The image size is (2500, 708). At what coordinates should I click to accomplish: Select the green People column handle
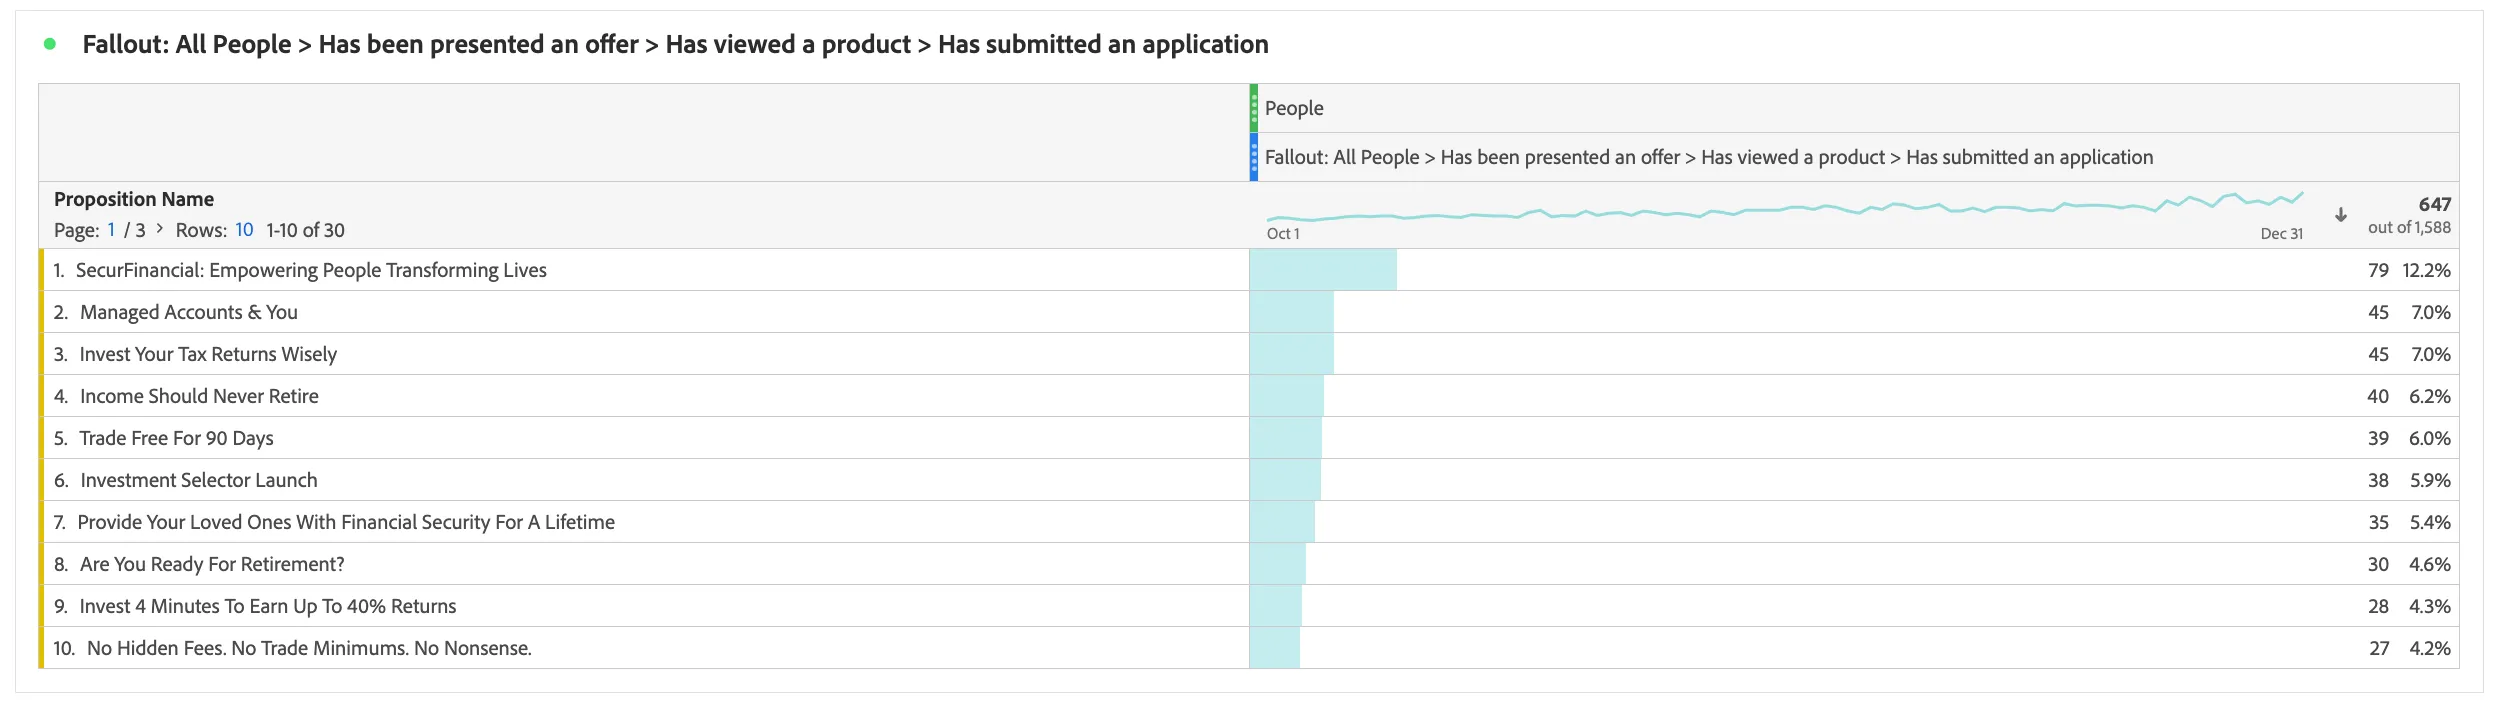[1254, 108]
